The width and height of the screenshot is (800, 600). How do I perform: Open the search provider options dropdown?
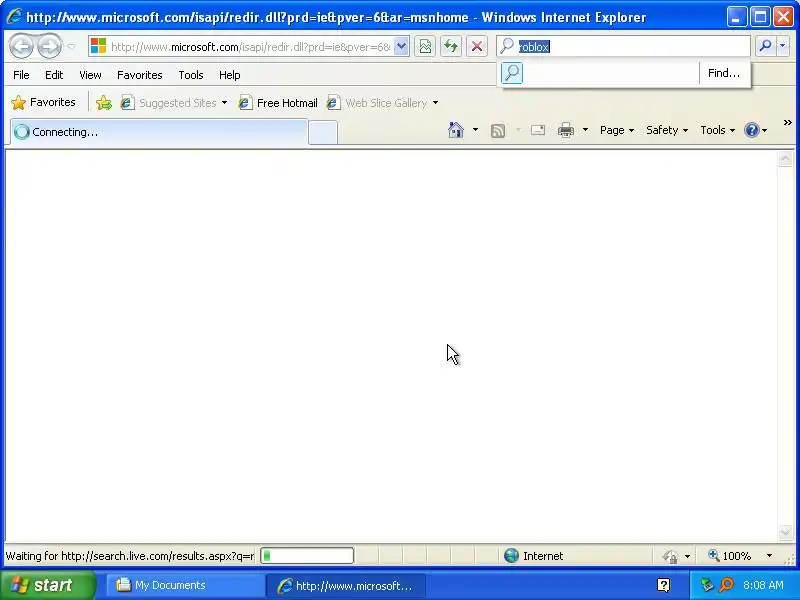[x=783, y=46]
